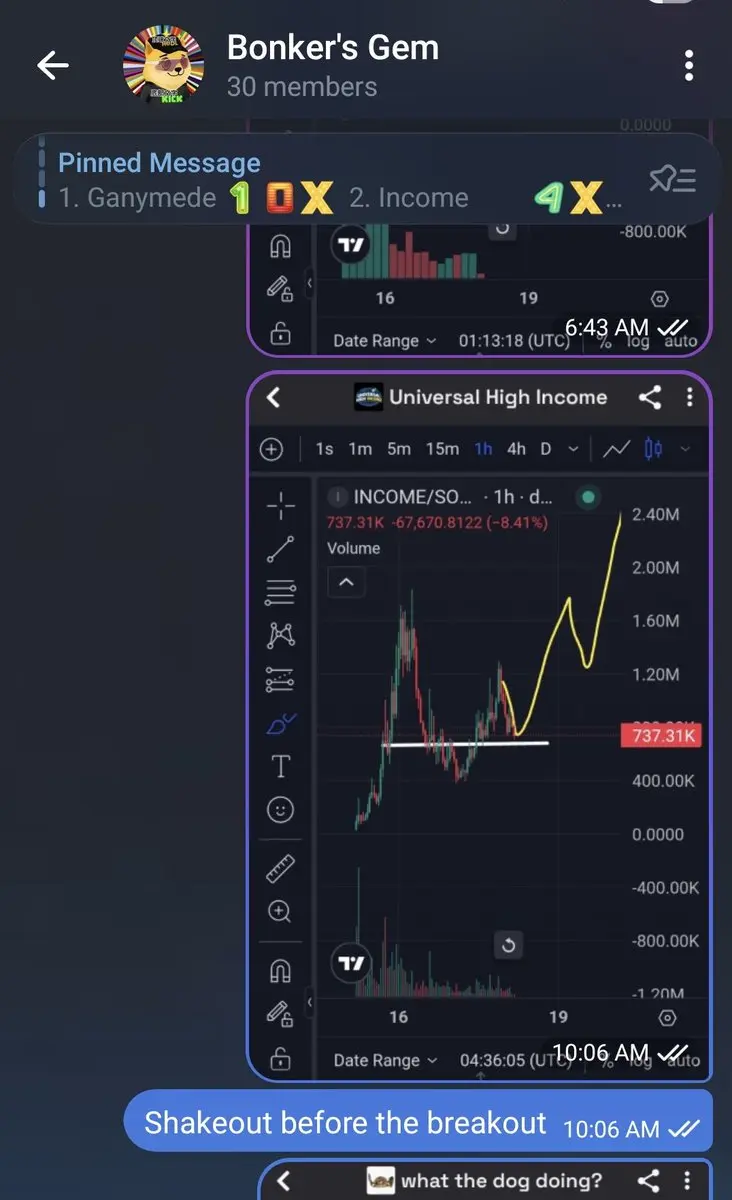
Task: Collapse drawing toolbar arrow in 10:06 AM chart
Action: coord(309,1001)
